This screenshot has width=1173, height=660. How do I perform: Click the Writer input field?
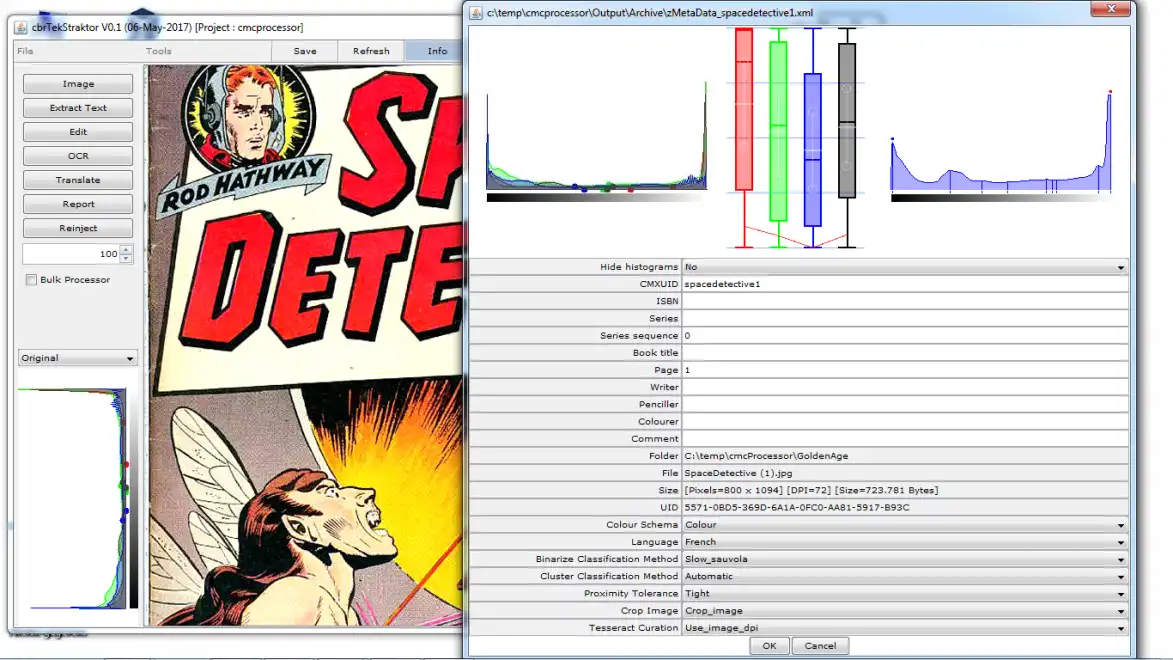[x=904, y=387]
